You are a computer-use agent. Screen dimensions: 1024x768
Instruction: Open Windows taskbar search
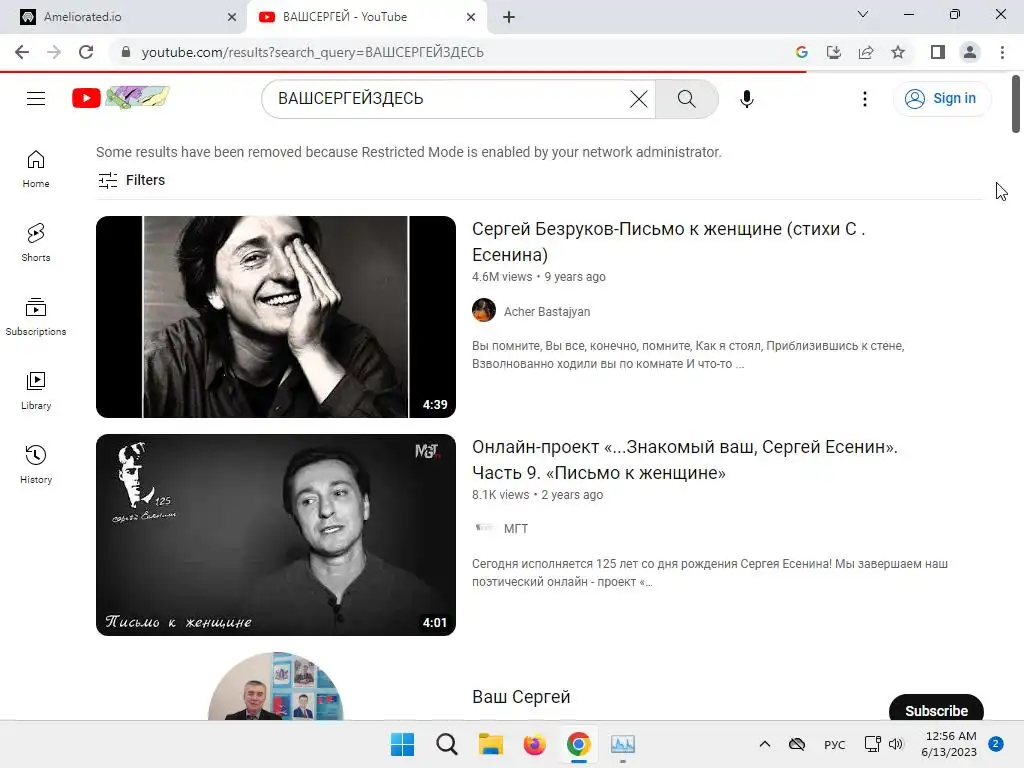tap(447, 744)
